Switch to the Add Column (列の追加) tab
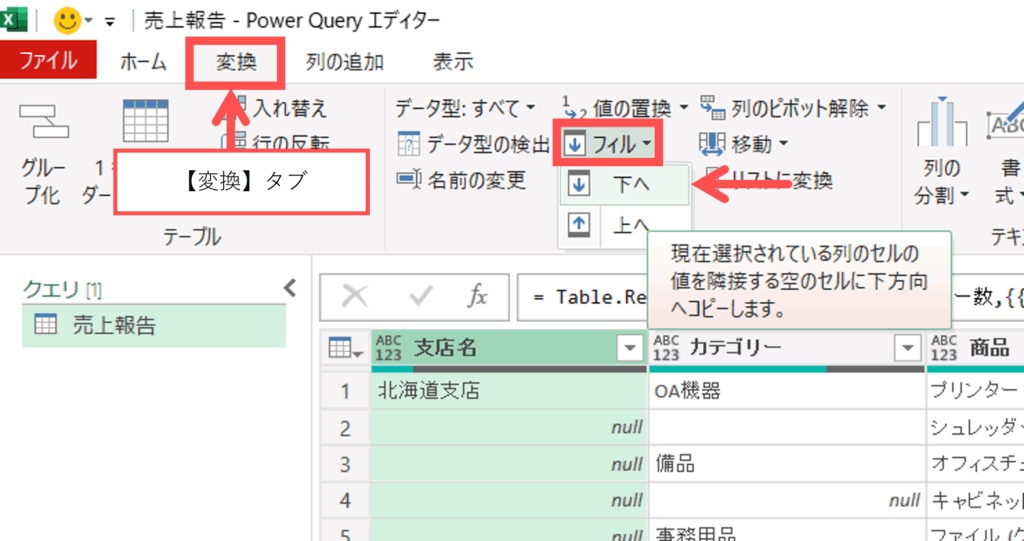The width and height of the screenshot is (1024, 541). (344, 62)
